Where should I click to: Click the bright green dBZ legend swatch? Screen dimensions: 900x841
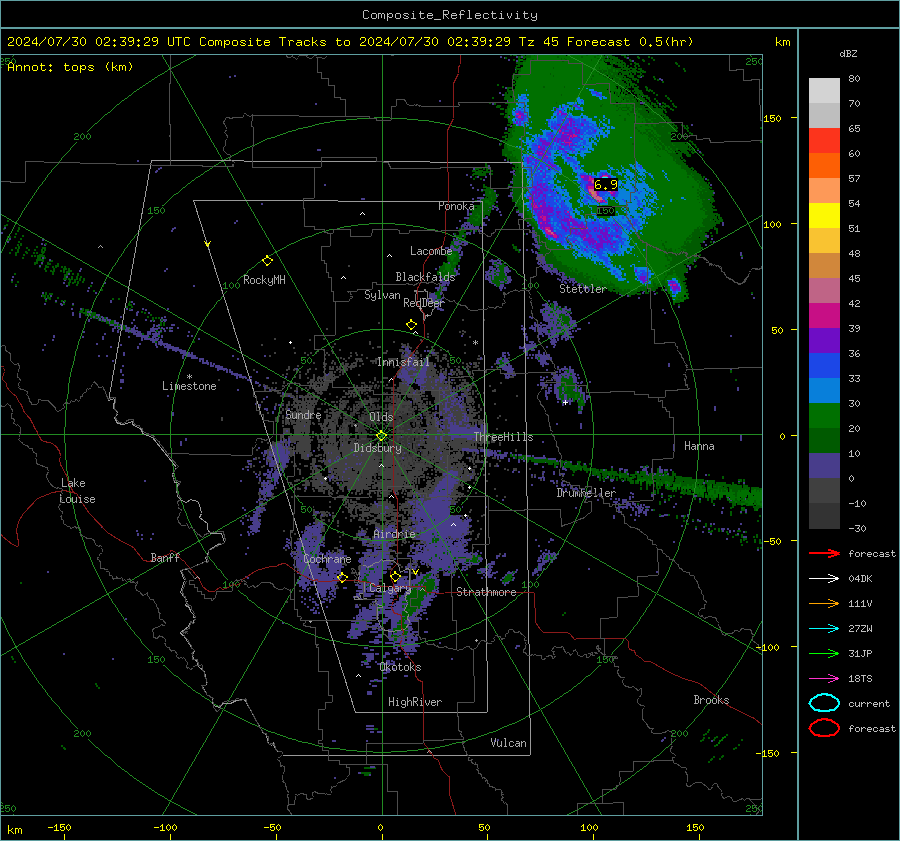(x=824, y=416)
